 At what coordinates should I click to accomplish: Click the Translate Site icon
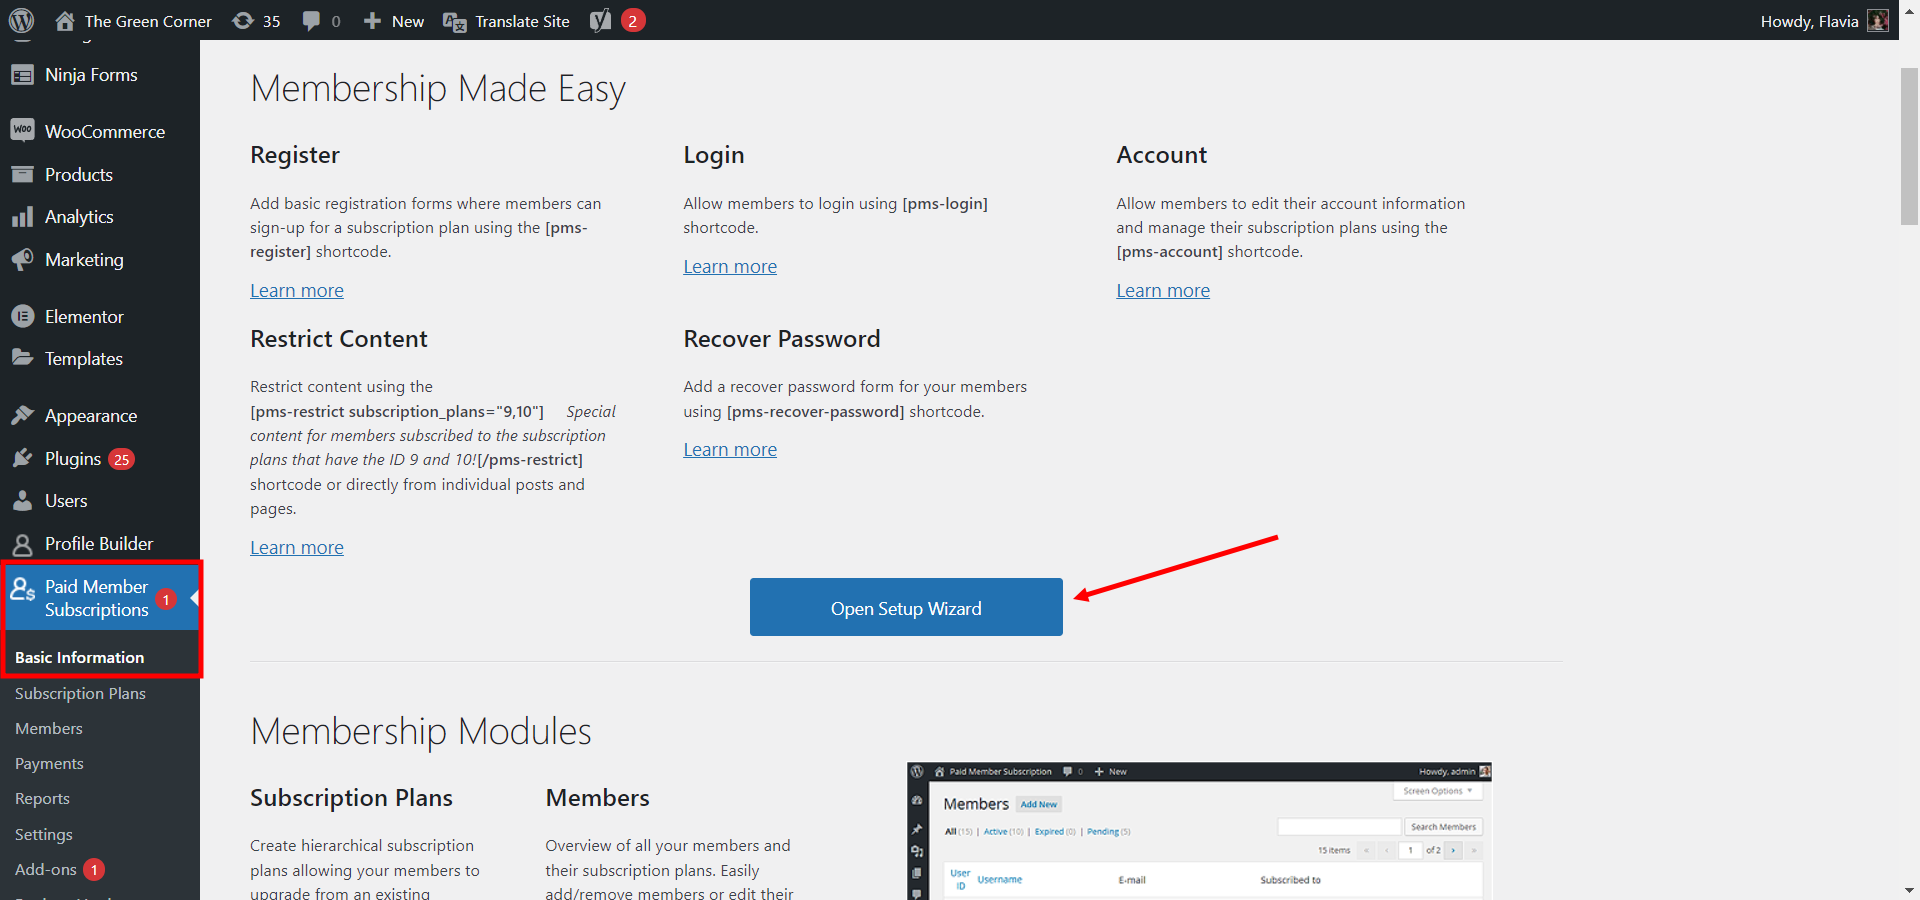(x=455, y=22)
